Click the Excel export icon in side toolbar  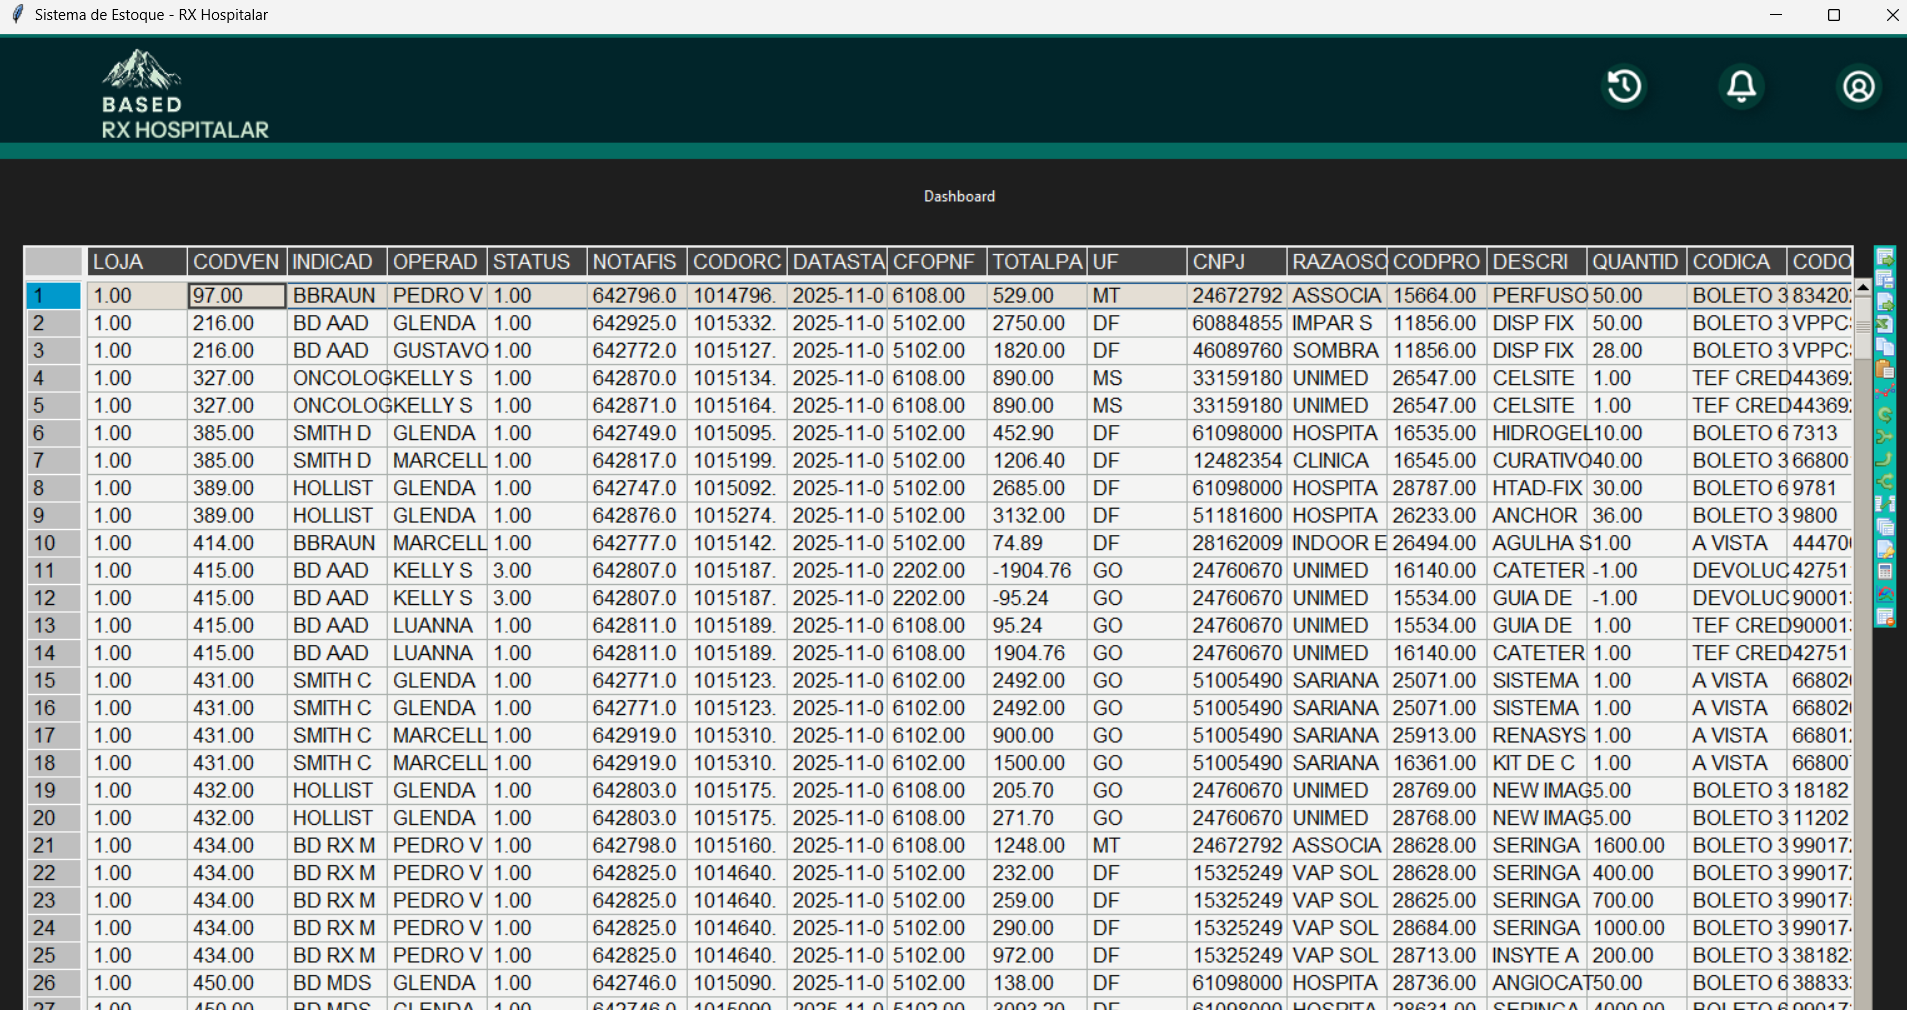tap(1885, 324)
